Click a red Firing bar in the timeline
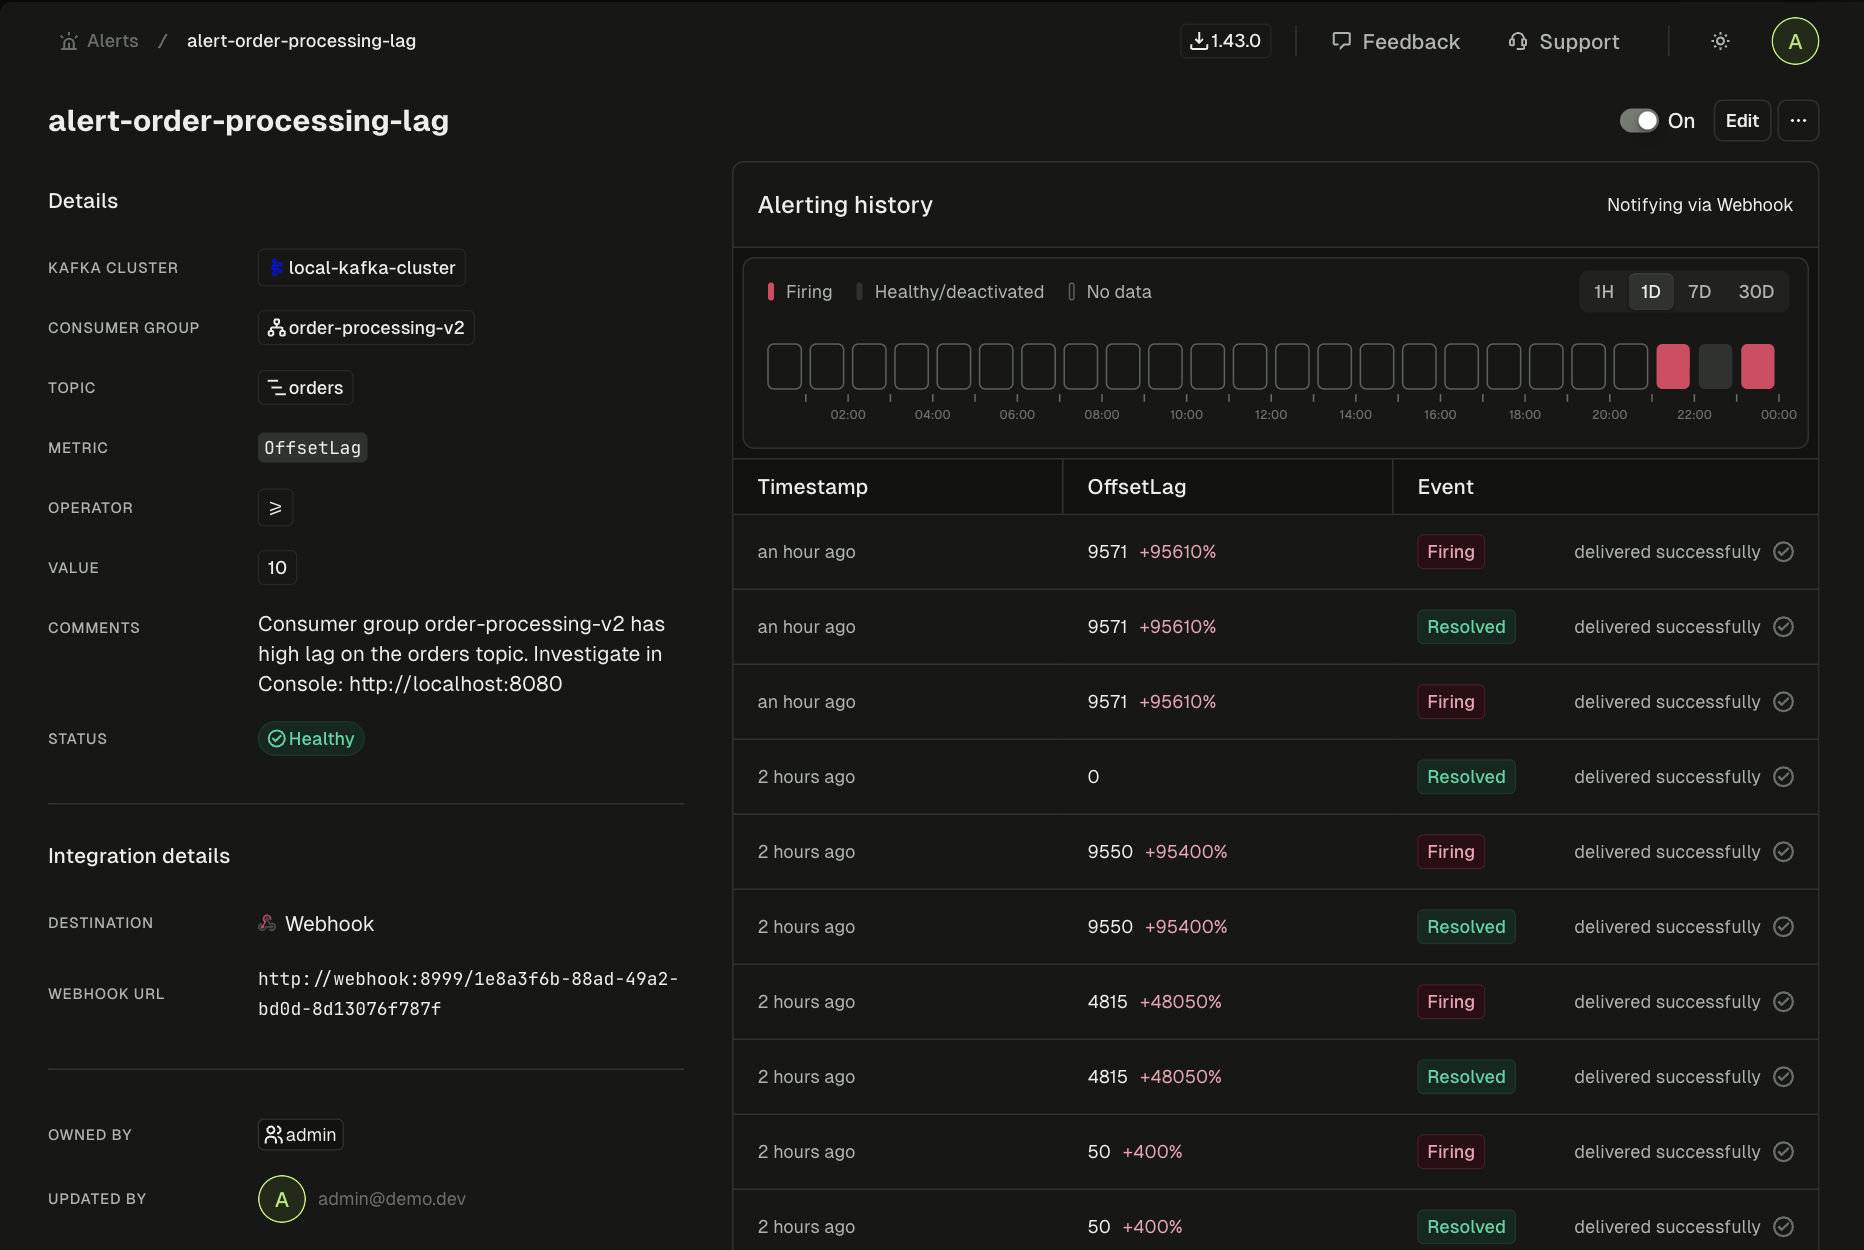 click(x=1672, y=366)
